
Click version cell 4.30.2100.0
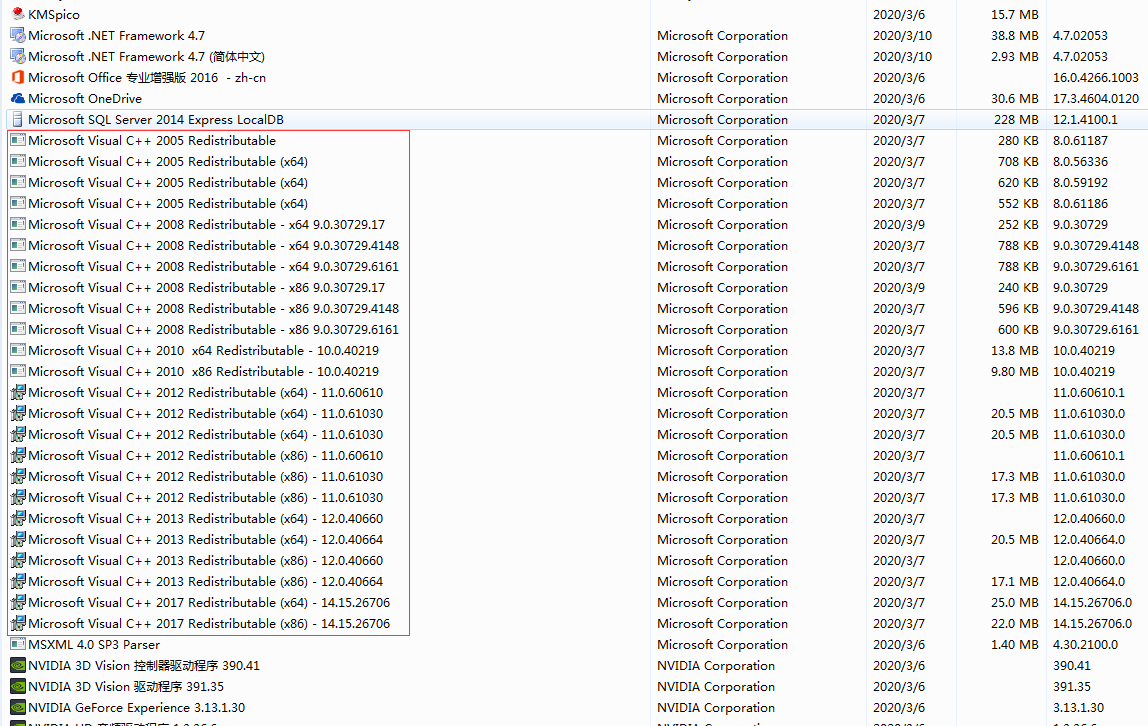tap(1085, 644)
